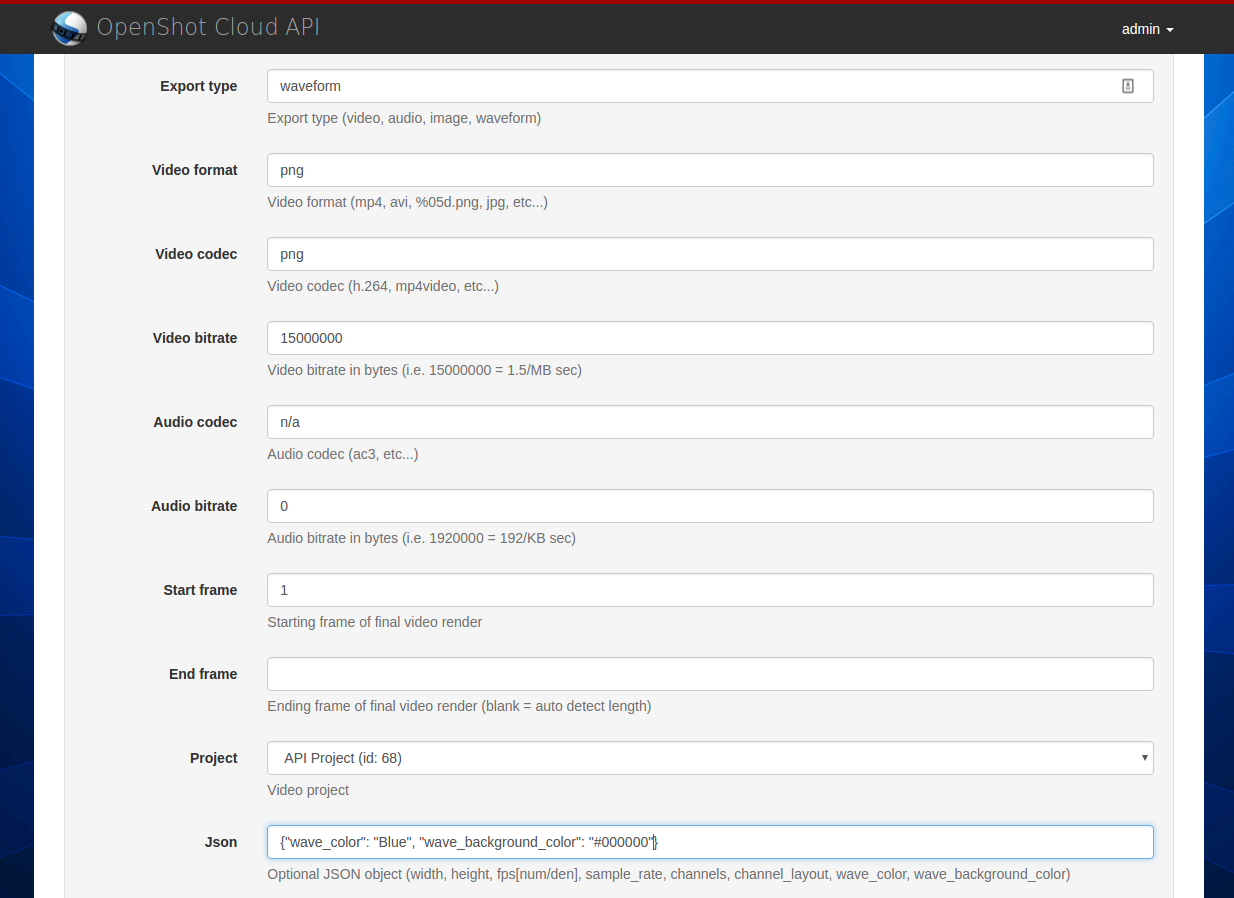Focus the Export type field containing waveform
This screenshot has height=898, width=1234.
(690, 86)
